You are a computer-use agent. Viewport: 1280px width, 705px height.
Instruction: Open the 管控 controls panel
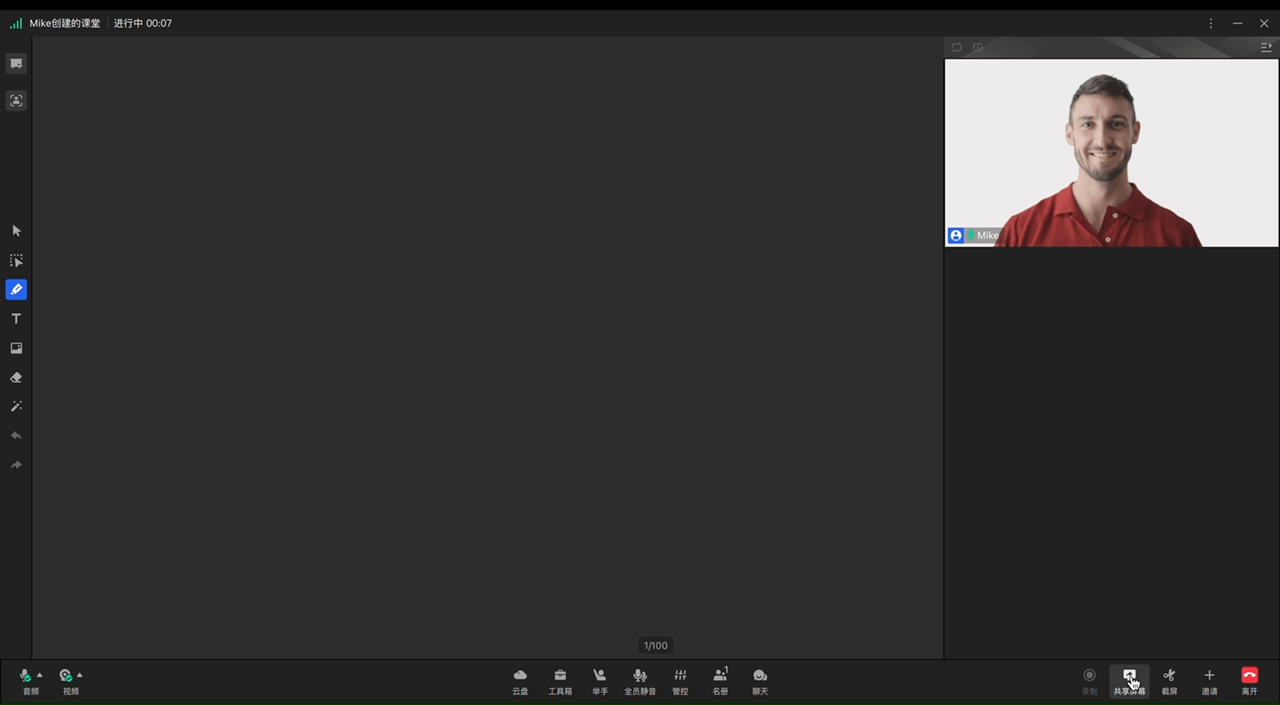(680, 682)
